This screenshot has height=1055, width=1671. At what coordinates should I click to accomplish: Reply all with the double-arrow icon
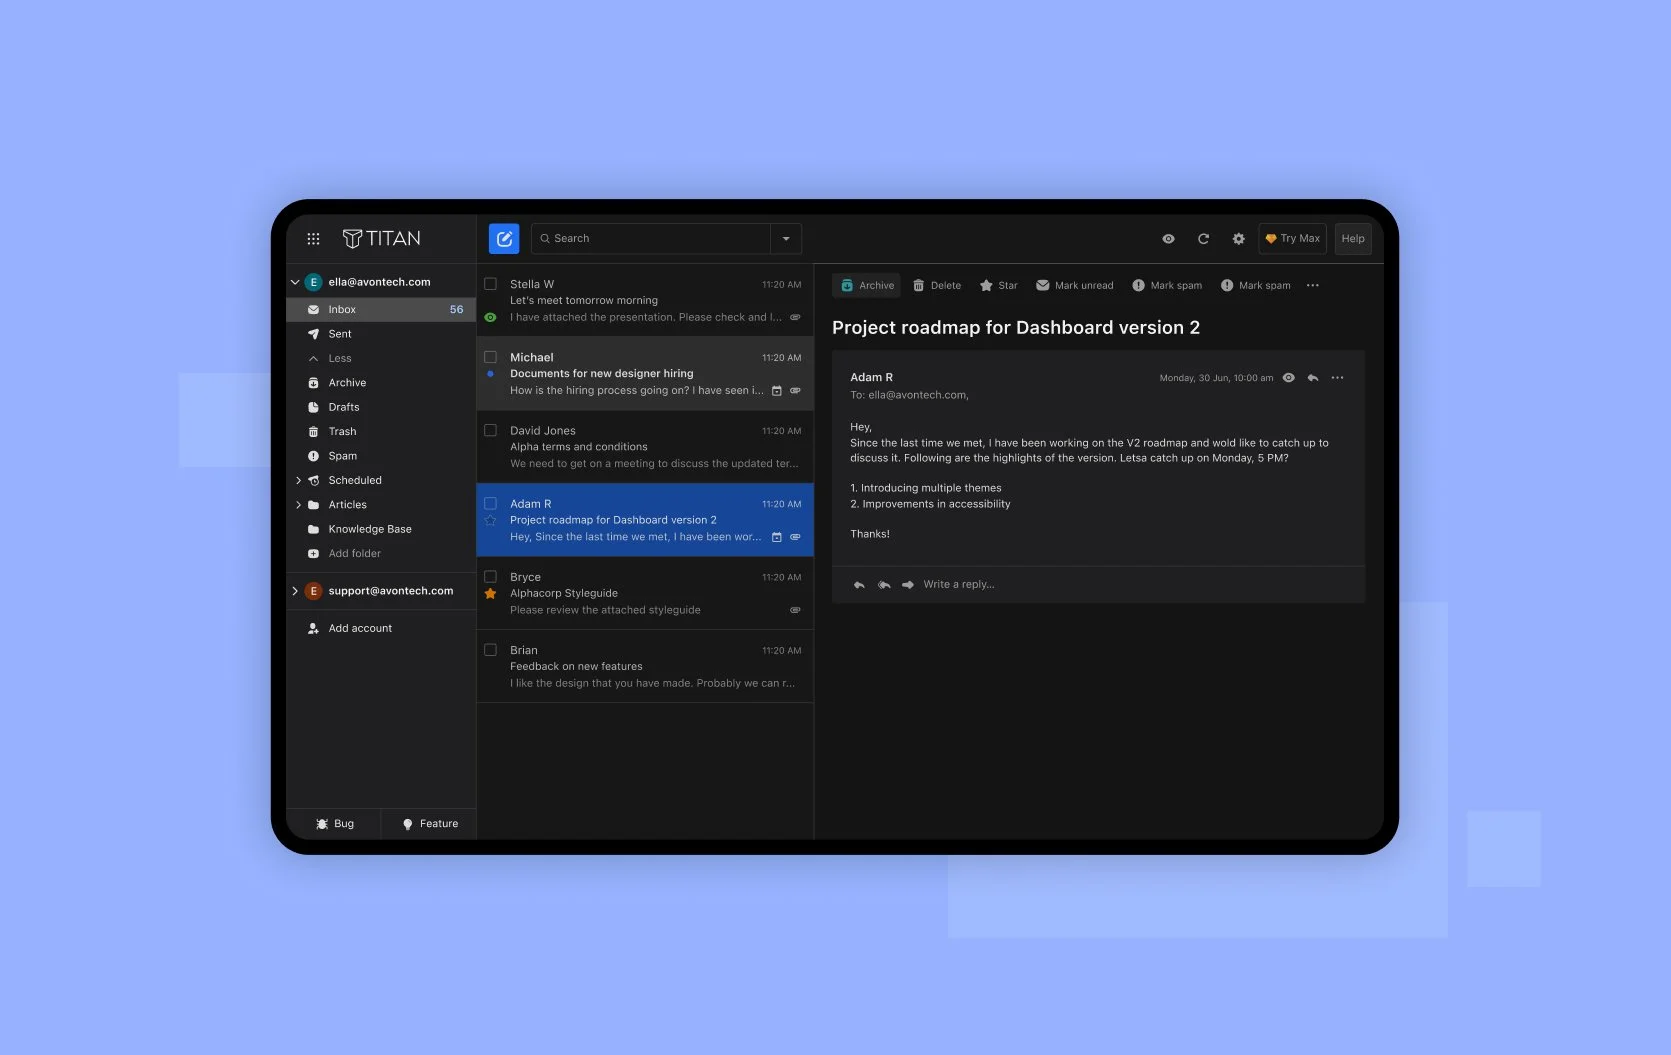click(x=883, y=584)
